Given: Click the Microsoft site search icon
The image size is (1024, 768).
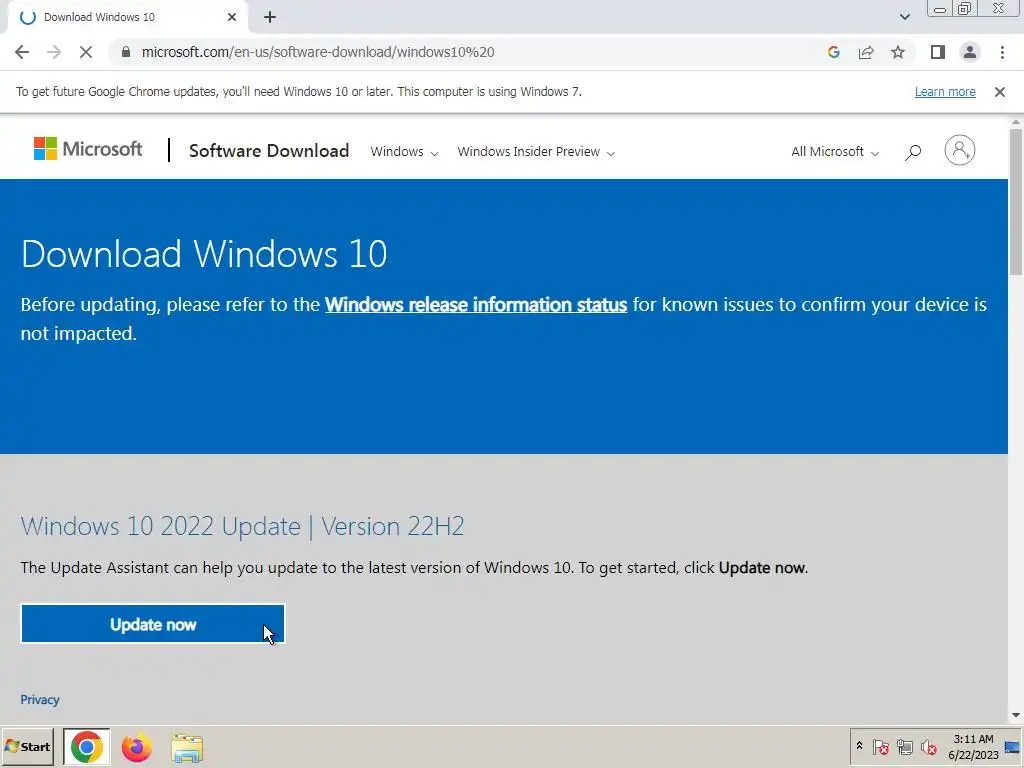Looking at the screenshot, I should click(x=913, y=152).
